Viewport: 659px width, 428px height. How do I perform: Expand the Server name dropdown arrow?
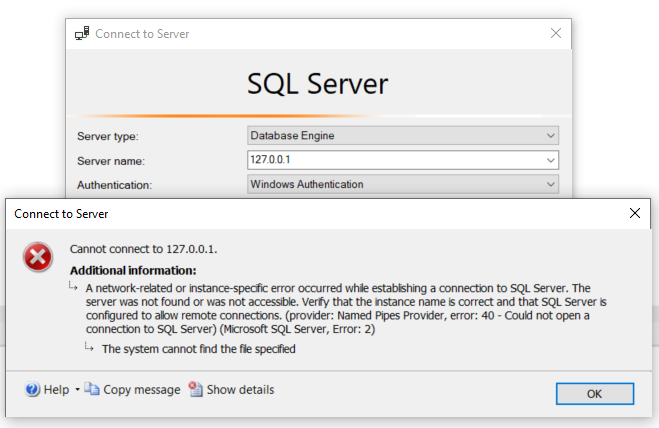[551, 160]
